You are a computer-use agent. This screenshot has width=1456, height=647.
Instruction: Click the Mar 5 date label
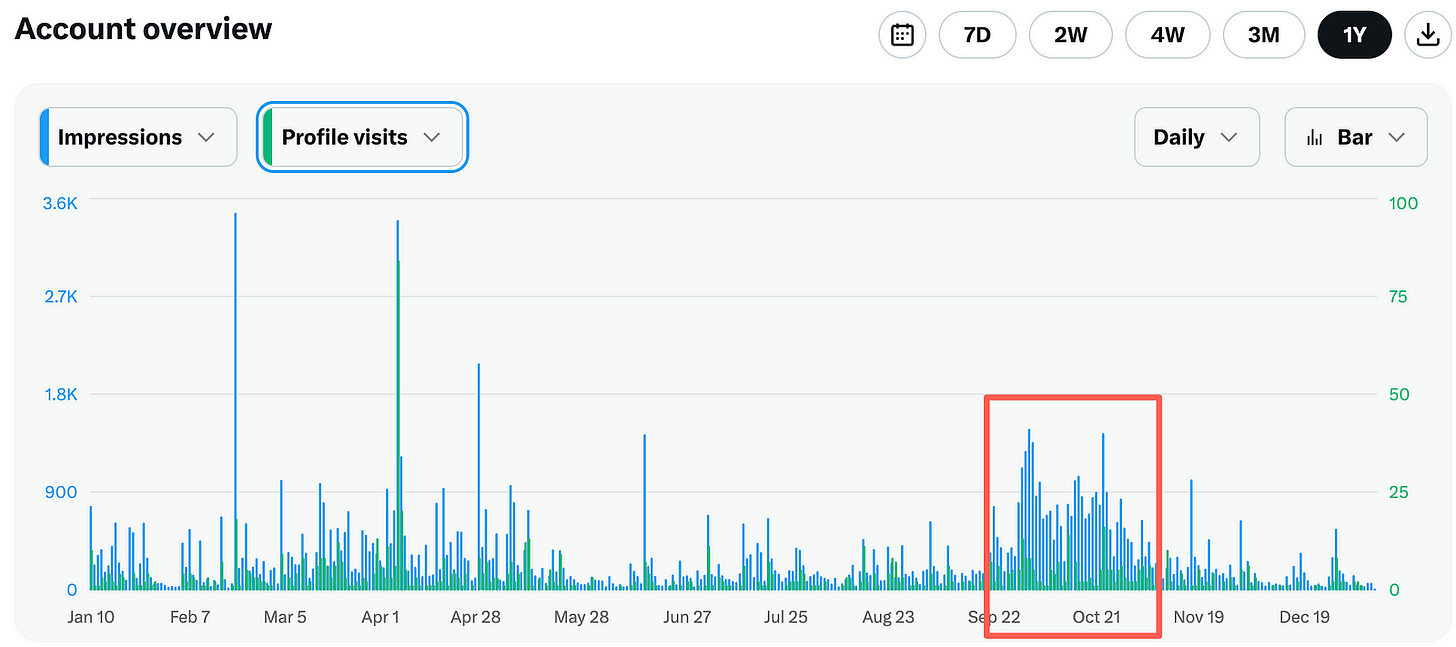tap(285, 617)
